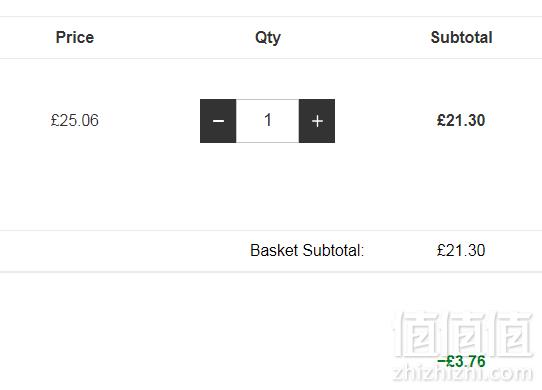
Task: Select the £25.06 unit price
Action: pos(75,120)
